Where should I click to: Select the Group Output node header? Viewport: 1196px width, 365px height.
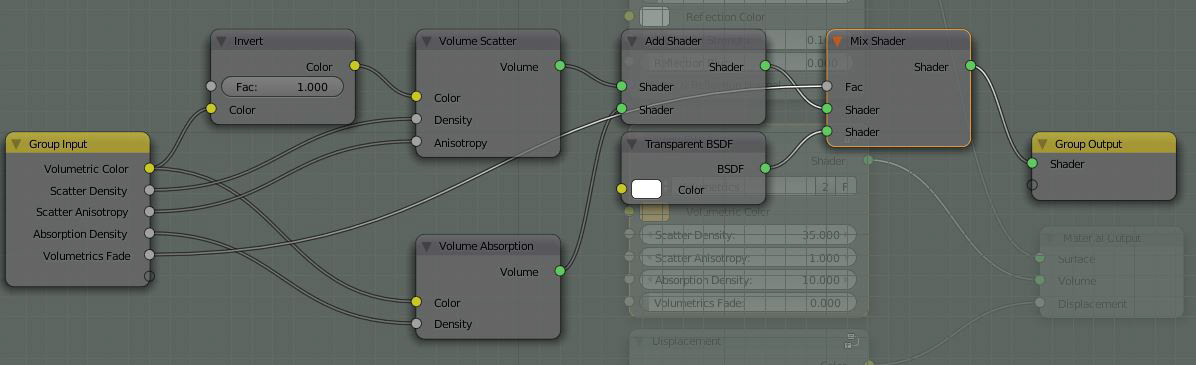coord(1104,143)
